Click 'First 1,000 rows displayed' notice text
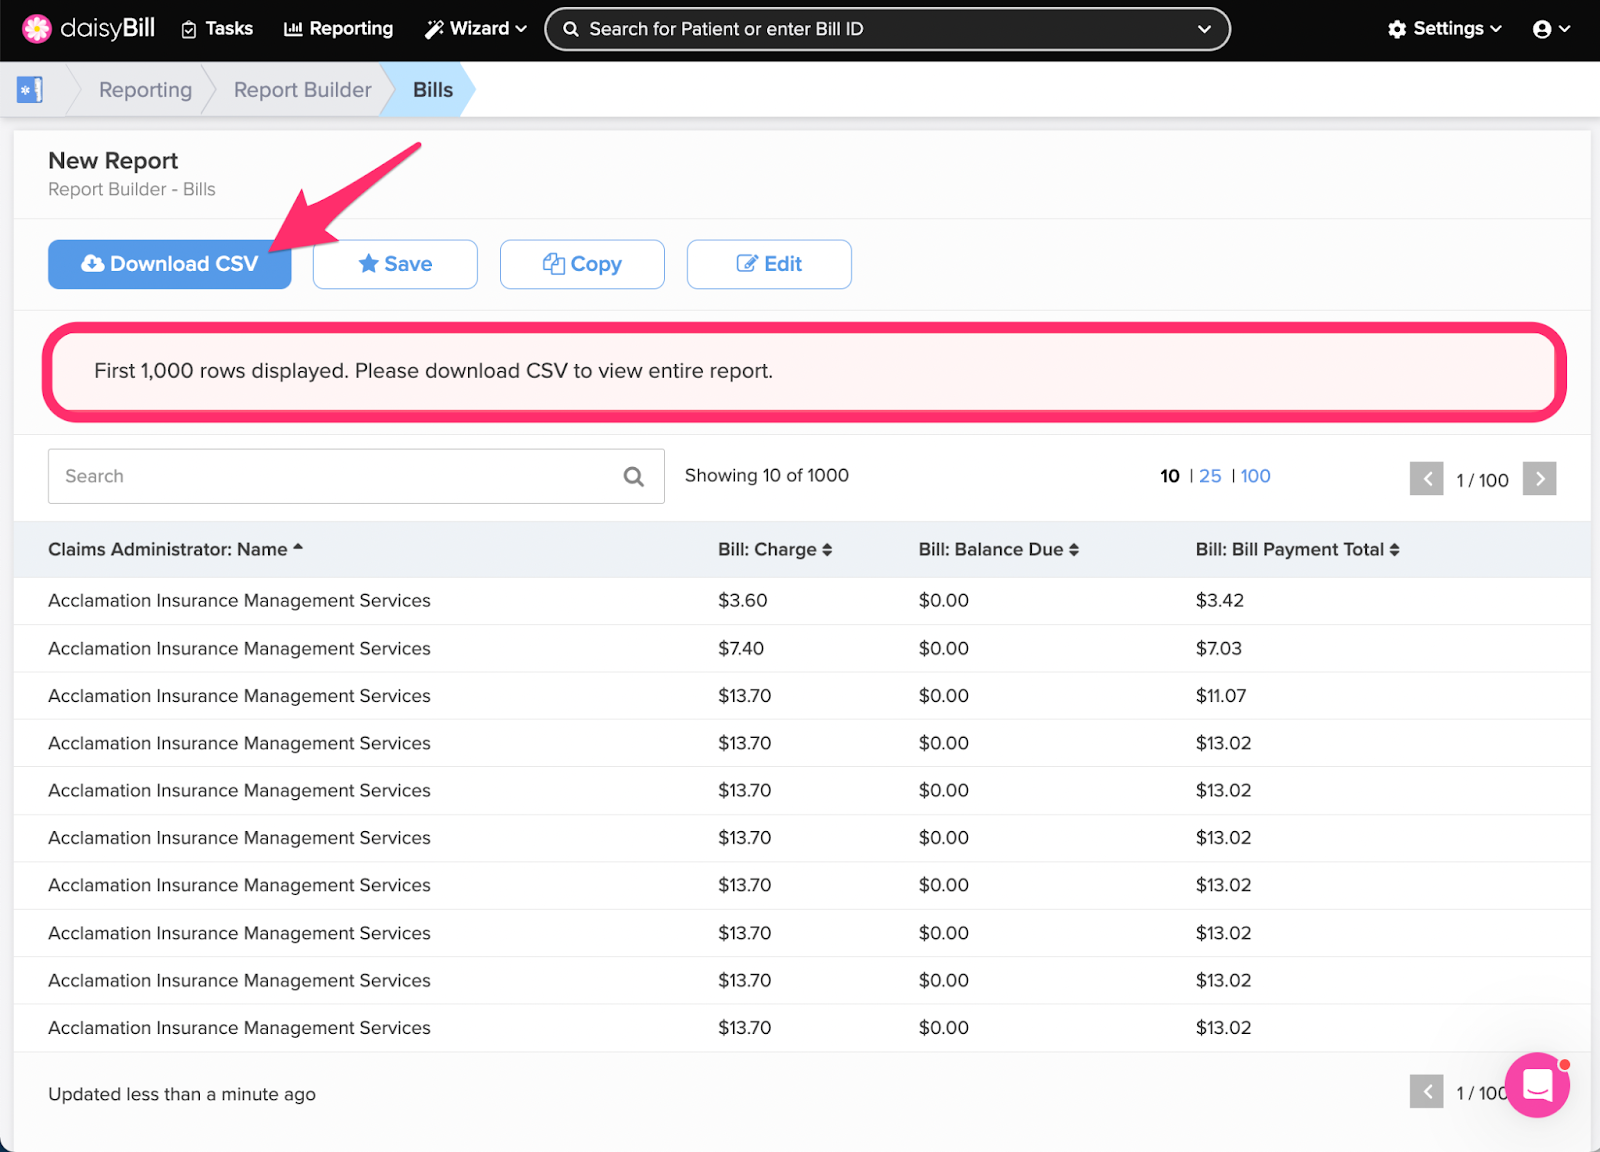 pos(433,371)
